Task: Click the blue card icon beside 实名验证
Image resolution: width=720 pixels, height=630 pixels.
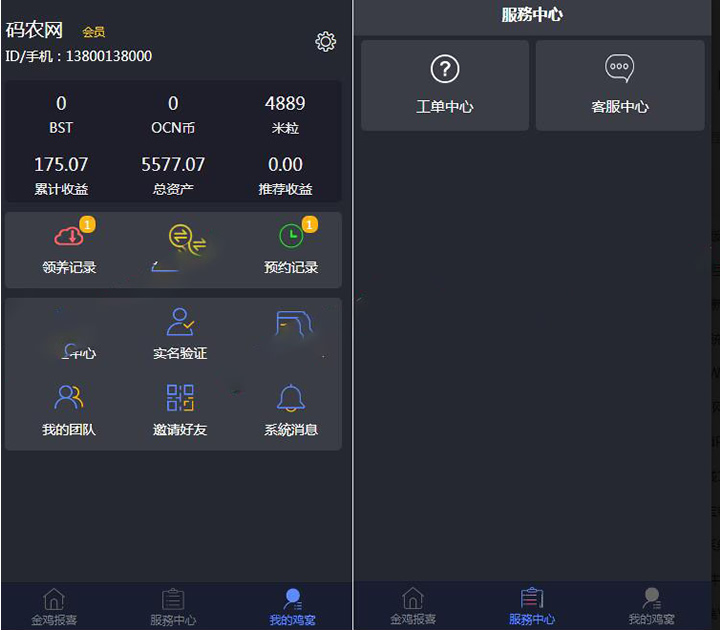Action: [294, 324]
